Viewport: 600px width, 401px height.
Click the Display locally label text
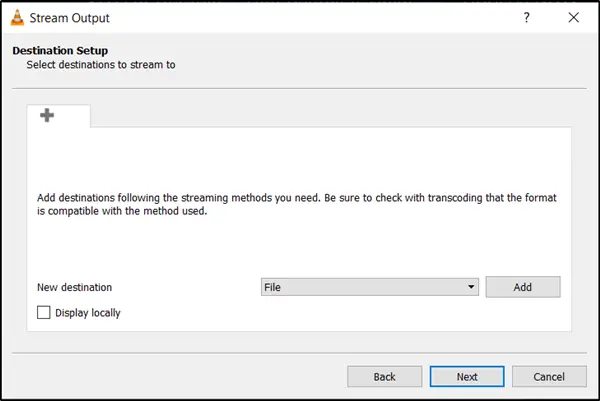(x=88, y=313)
